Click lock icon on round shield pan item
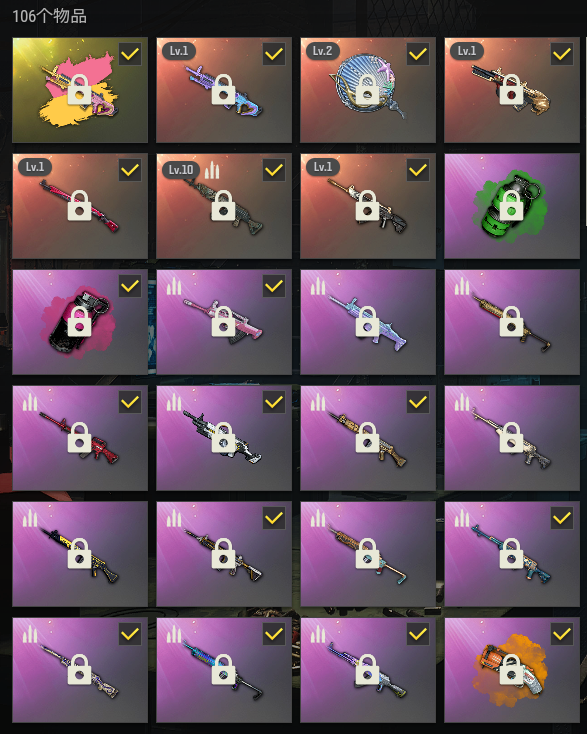Screen dimensions: 587x734 pos(367,89)
